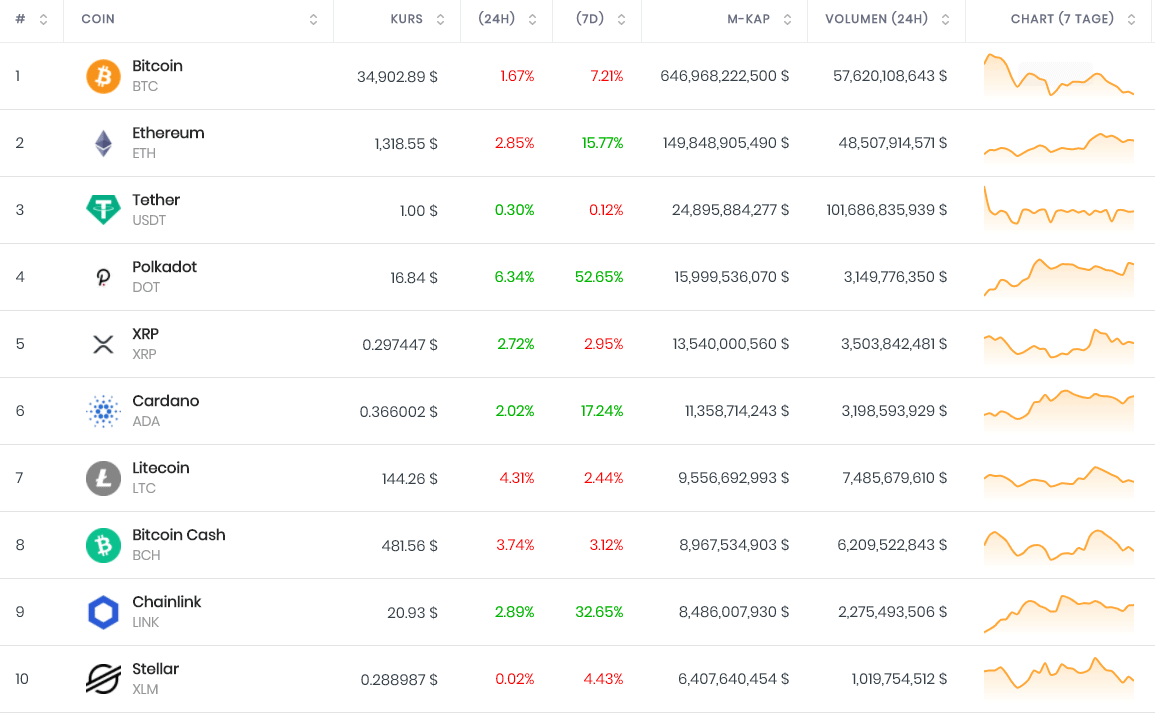Image resolution: width=1155 pixels, height=713 pixels.
Task: Open the Polkadot 7-day chart thumbnail
Action: coord(1059,278)
